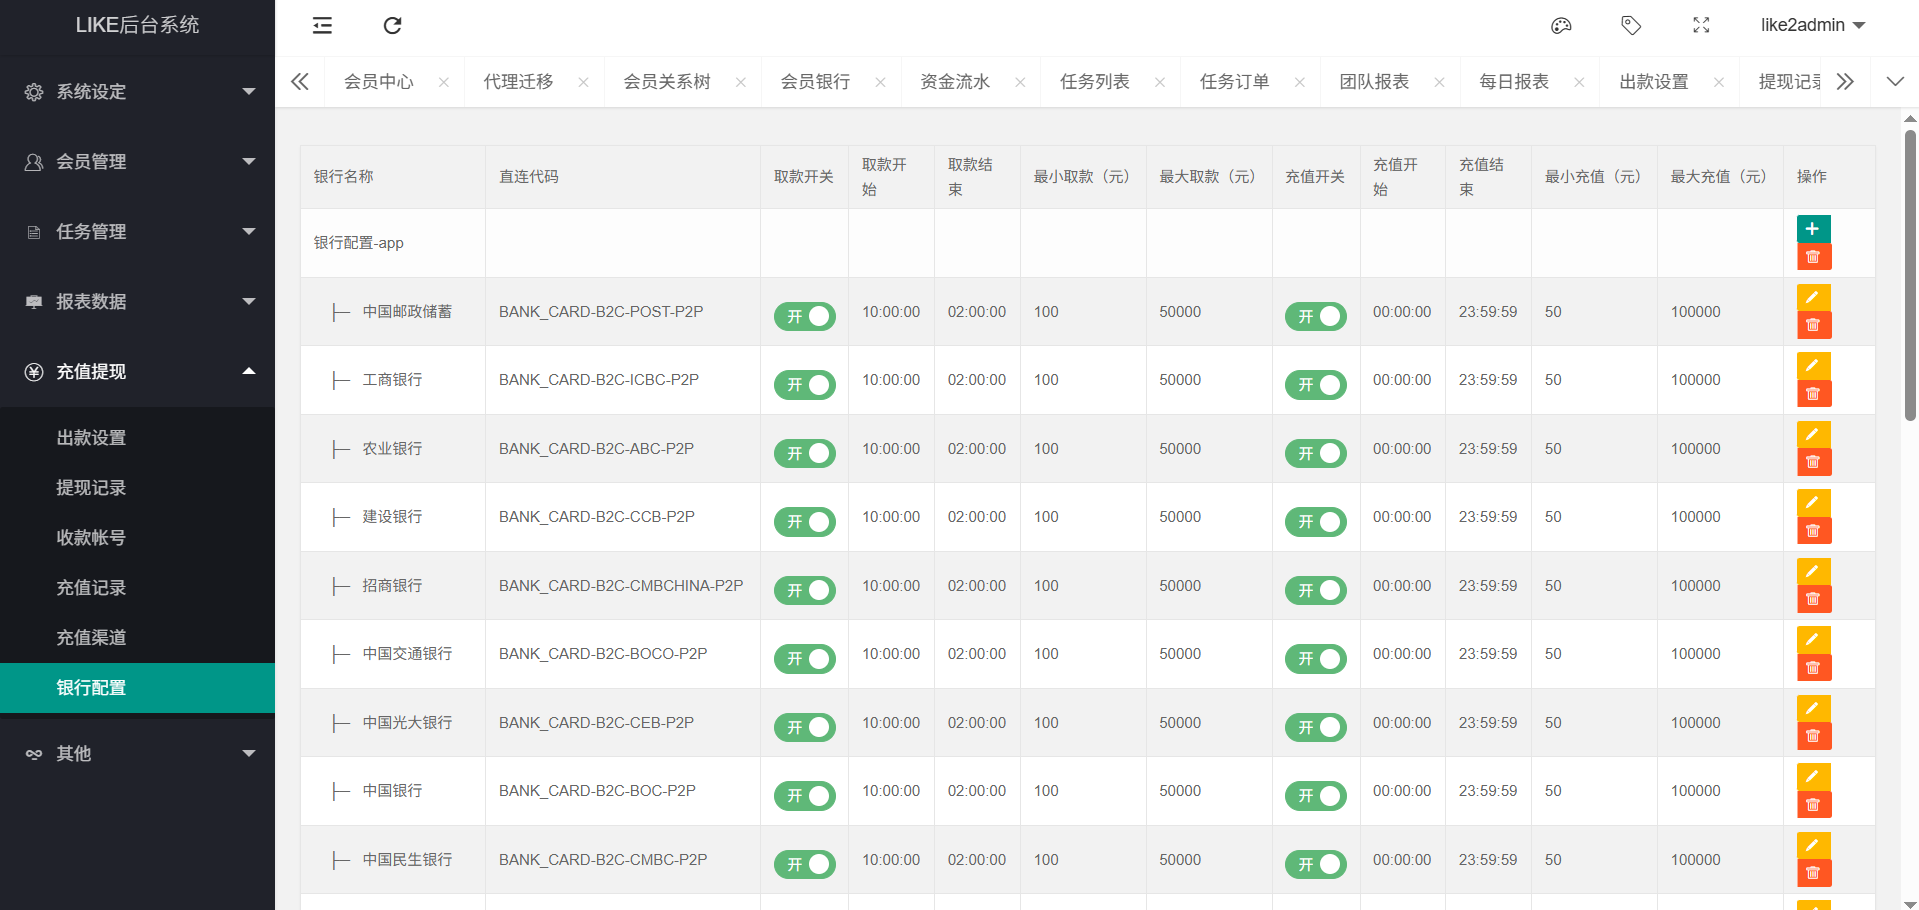
Task: Click the LIKE后台系统 logo title
Action: (137, 26)
